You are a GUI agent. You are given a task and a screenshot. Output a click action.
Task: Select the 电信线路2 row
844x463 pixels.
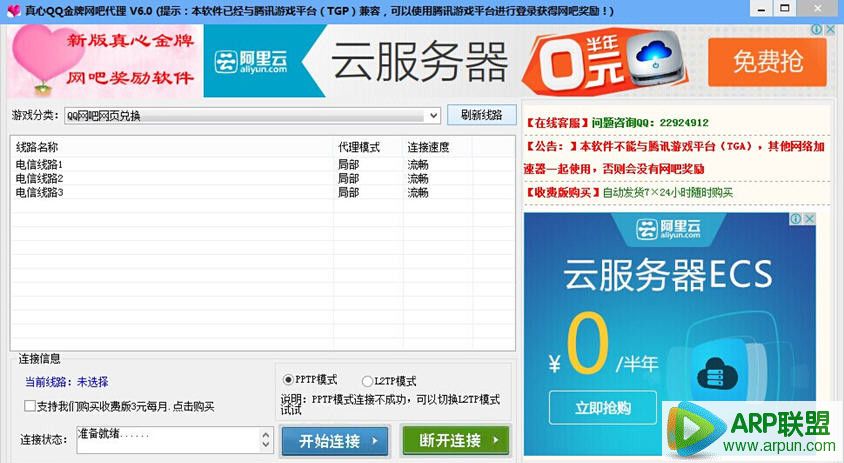point(262,178)
